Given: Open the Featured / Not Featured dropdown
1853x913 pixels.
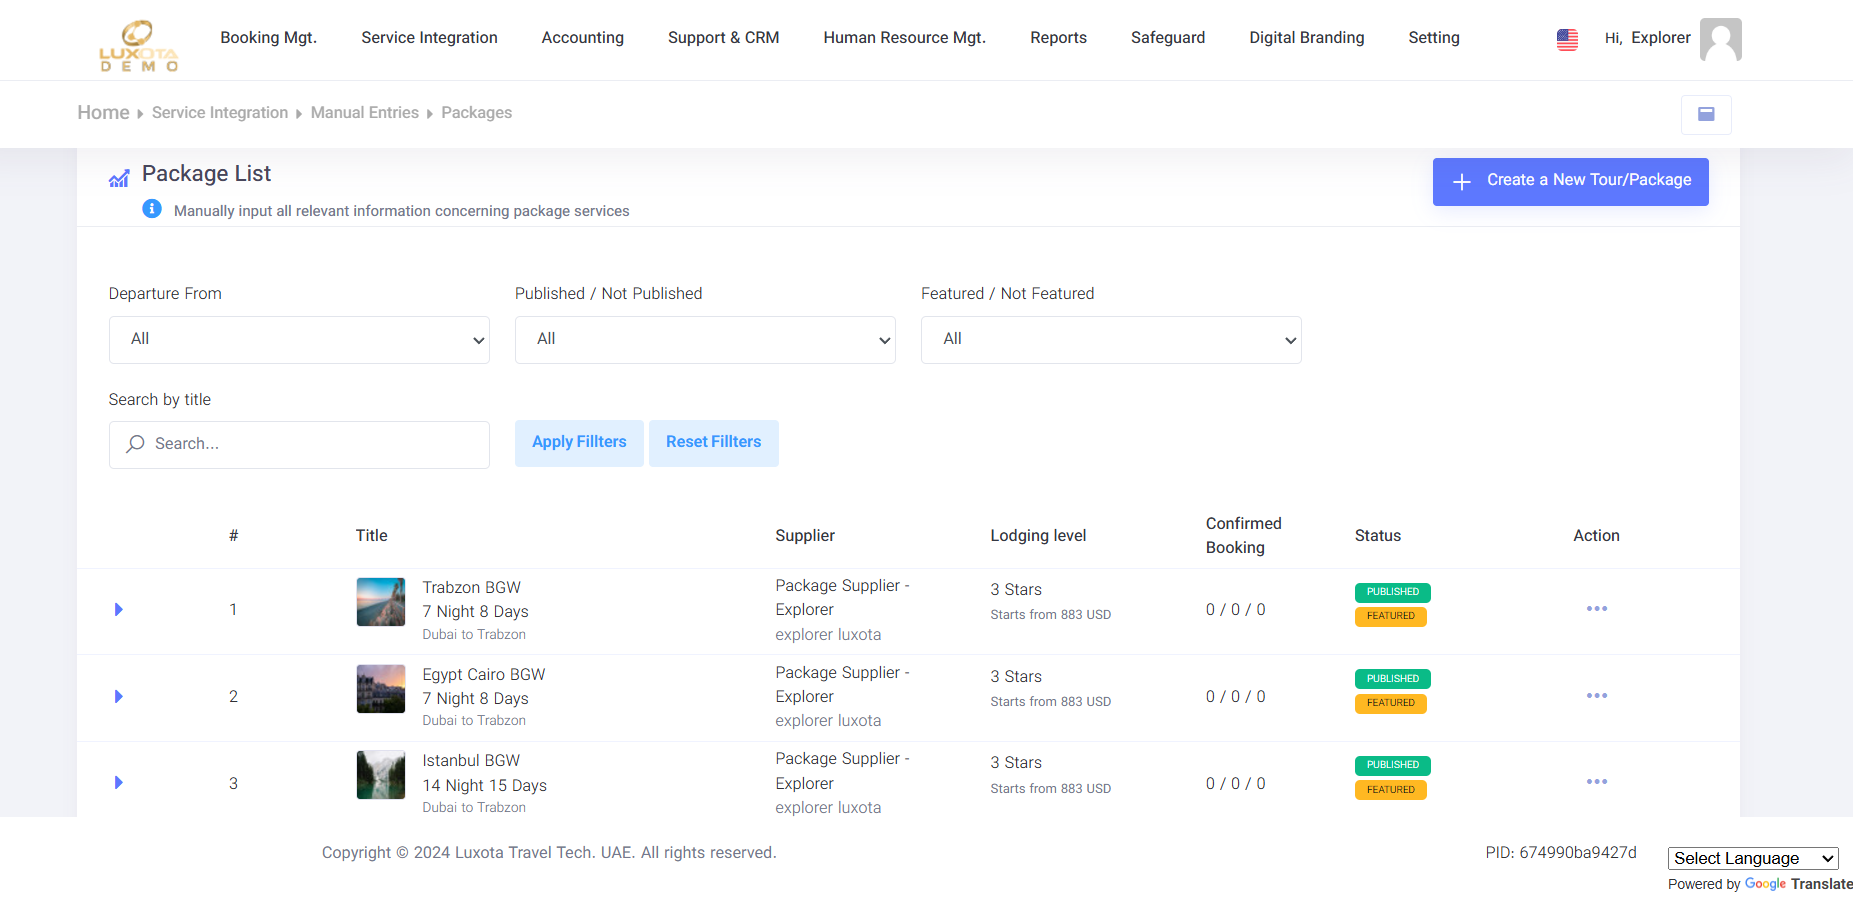Looking at the screenshot, I should pyautogui.click(x=1110, y=340).
